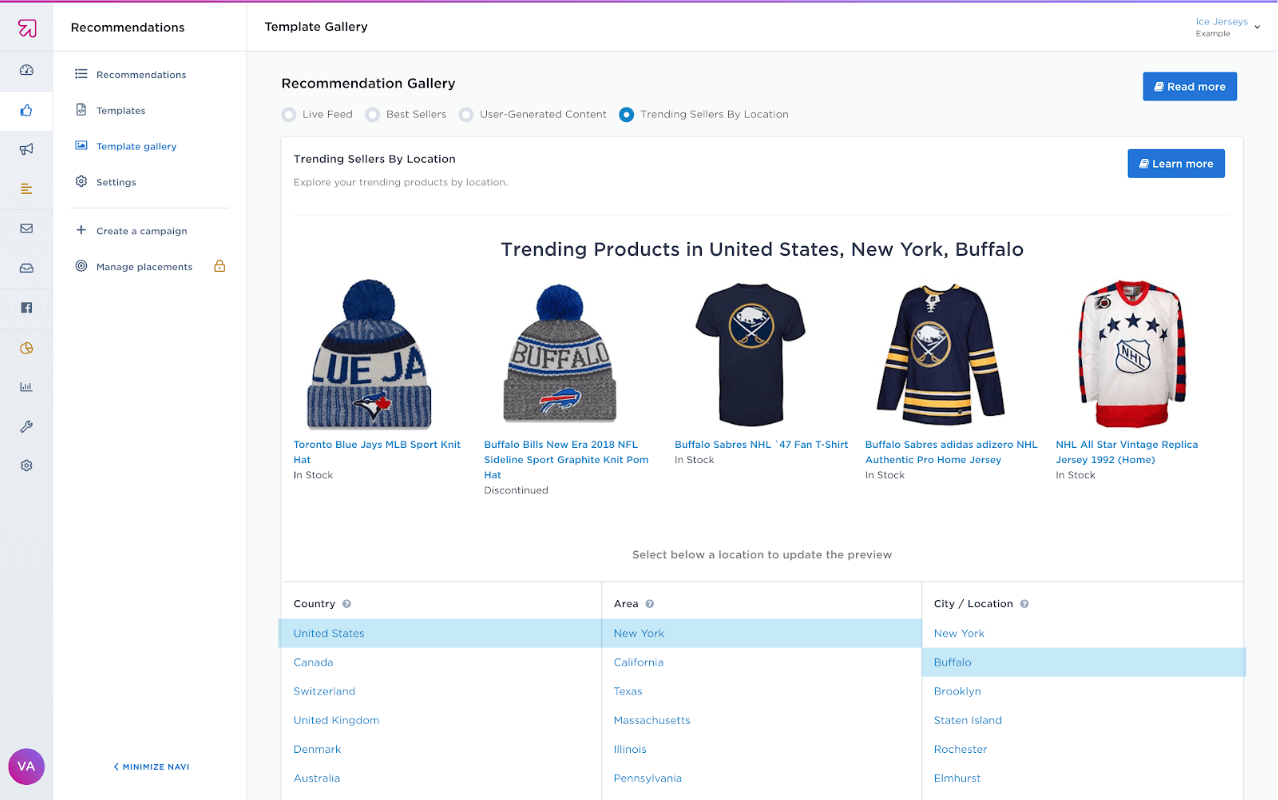Click the Learn more button

1175,164
